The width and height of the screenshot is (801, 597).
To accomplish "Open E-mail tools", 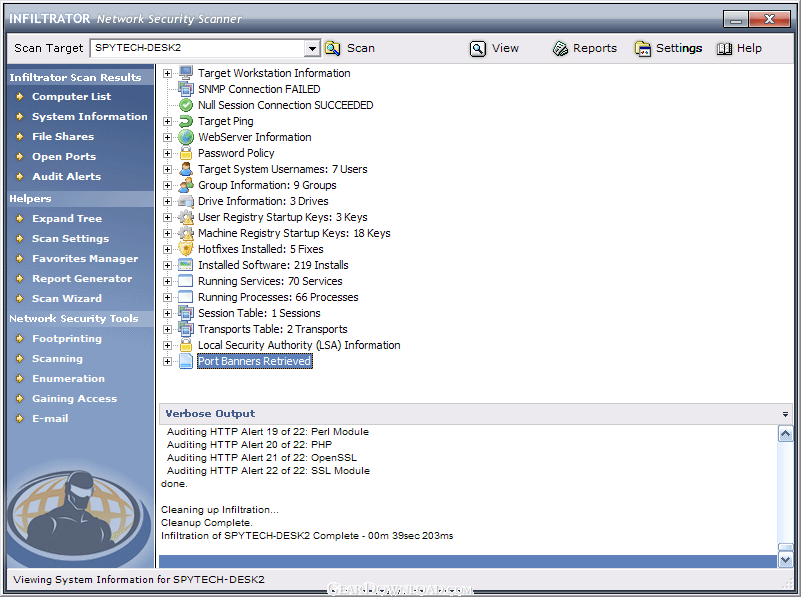I will tap(50, 418).
